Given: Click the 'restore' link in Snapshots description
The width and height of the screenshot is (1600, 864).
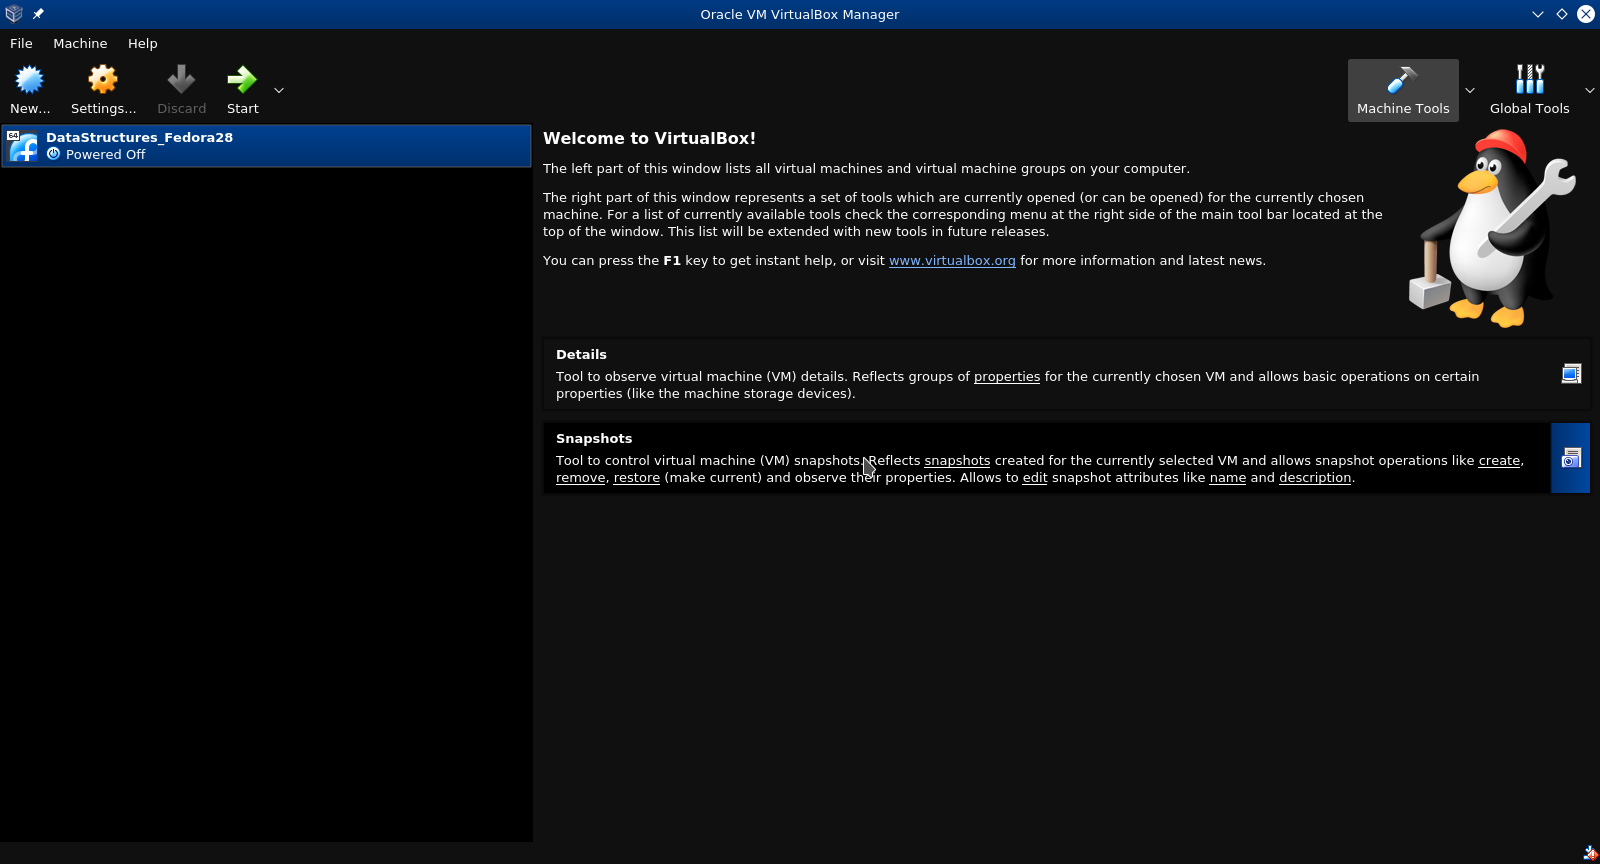Looking at the screenshot, I should click(636, 478).
